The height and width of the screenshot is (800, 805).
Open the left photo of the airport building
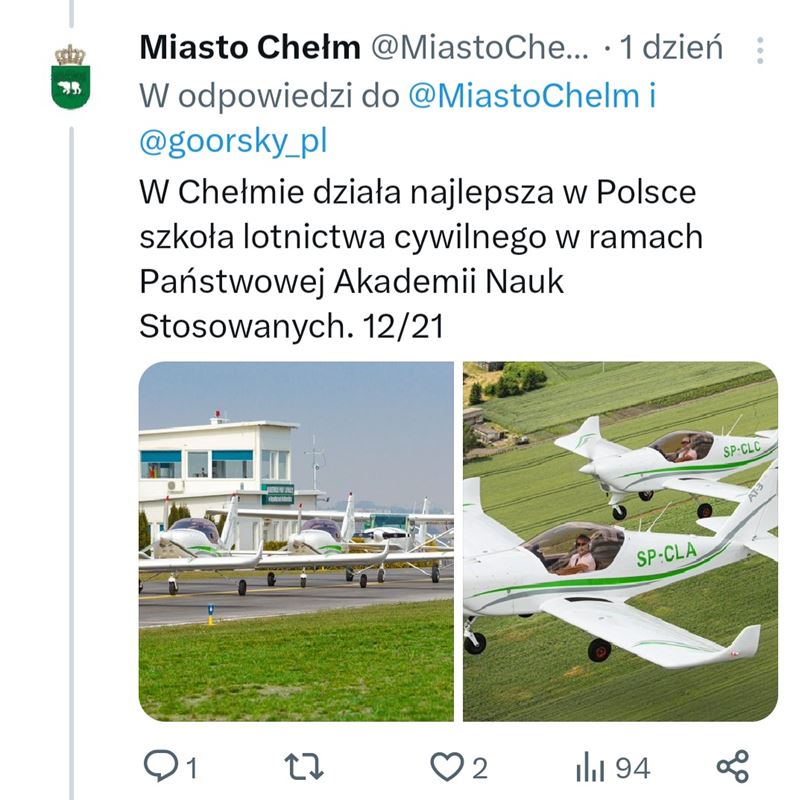pos(296,541)
